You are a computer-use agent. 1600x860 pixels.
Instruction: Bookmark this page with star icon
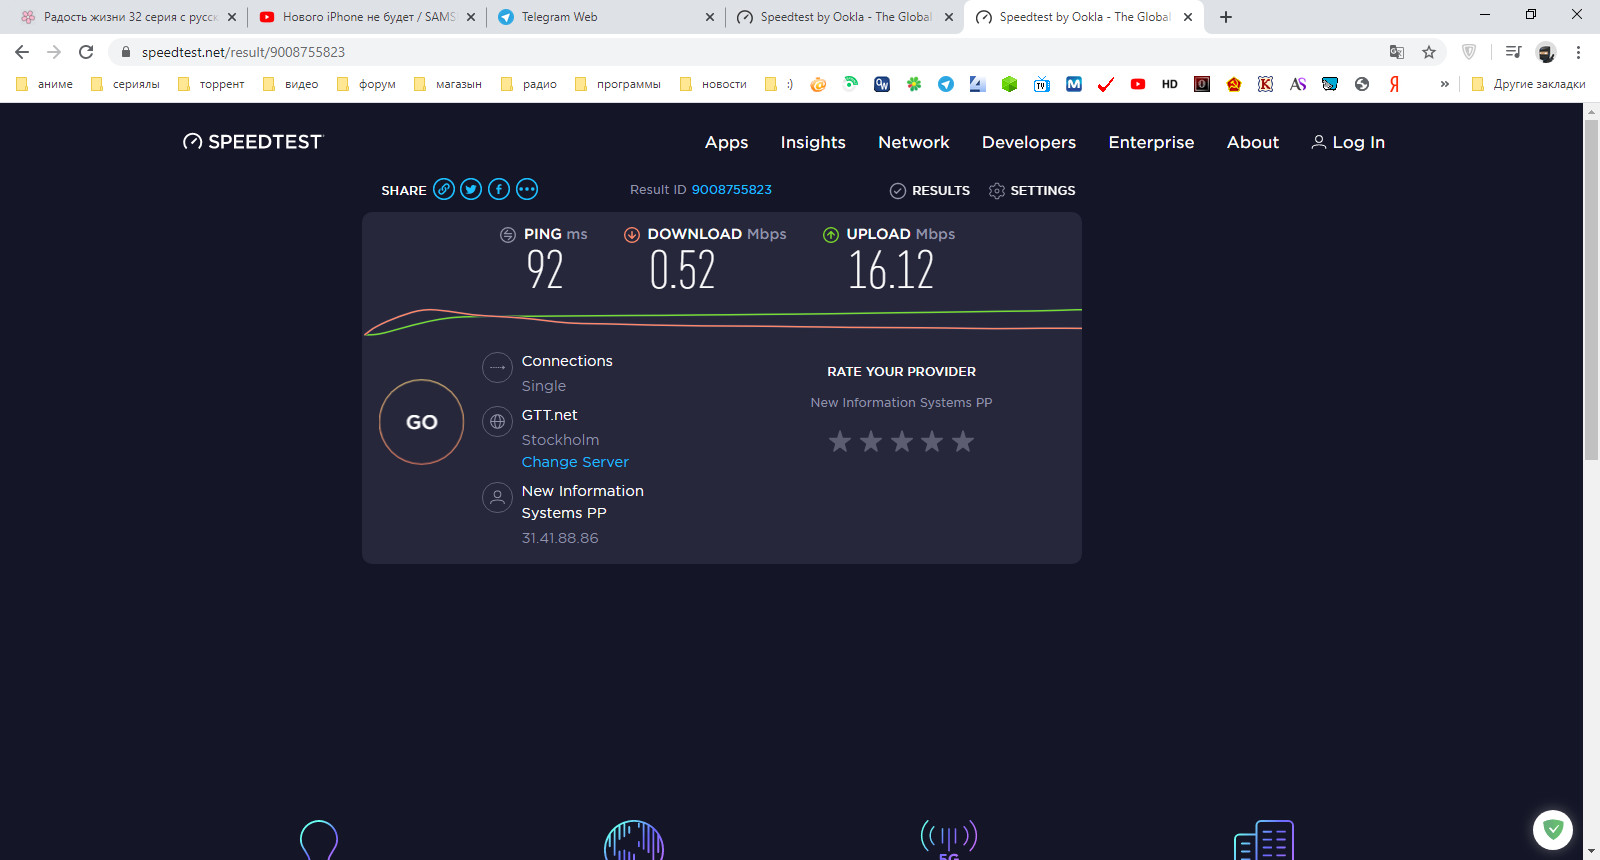(x=1429, y=52)
